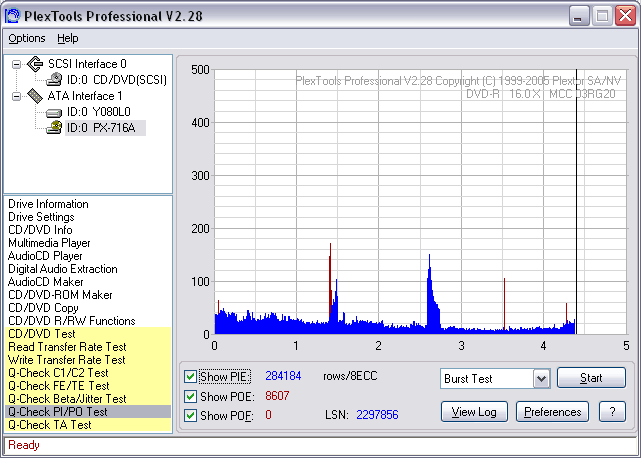The image size is (641, 458).
Task: Select Write Transfer Rate Test
Action: 88,360
